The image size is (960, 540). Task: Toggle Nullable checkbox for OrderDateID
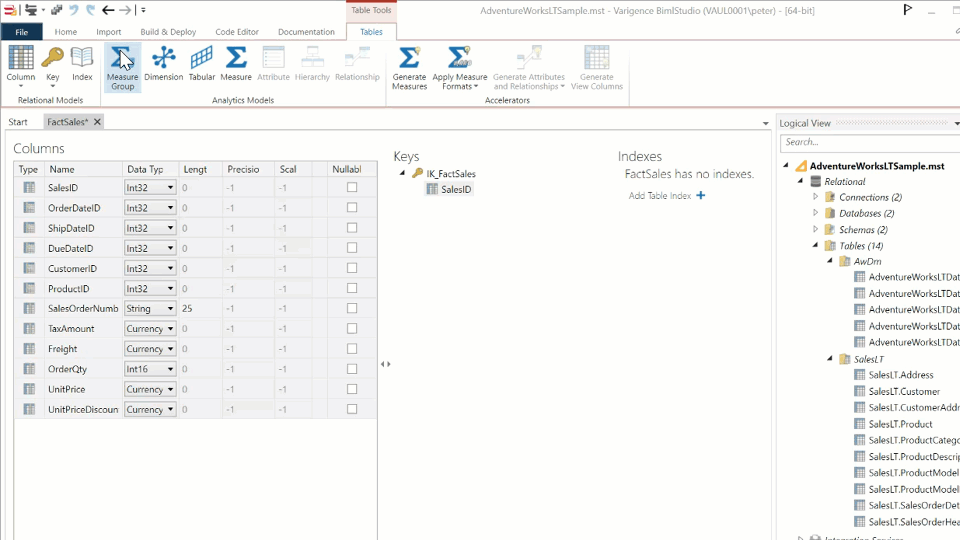352,208
